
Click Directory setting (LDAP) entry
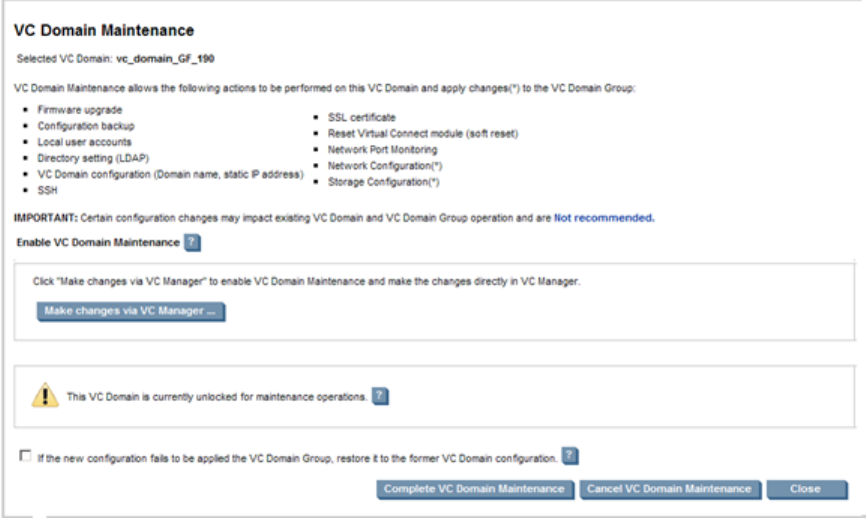93,158
